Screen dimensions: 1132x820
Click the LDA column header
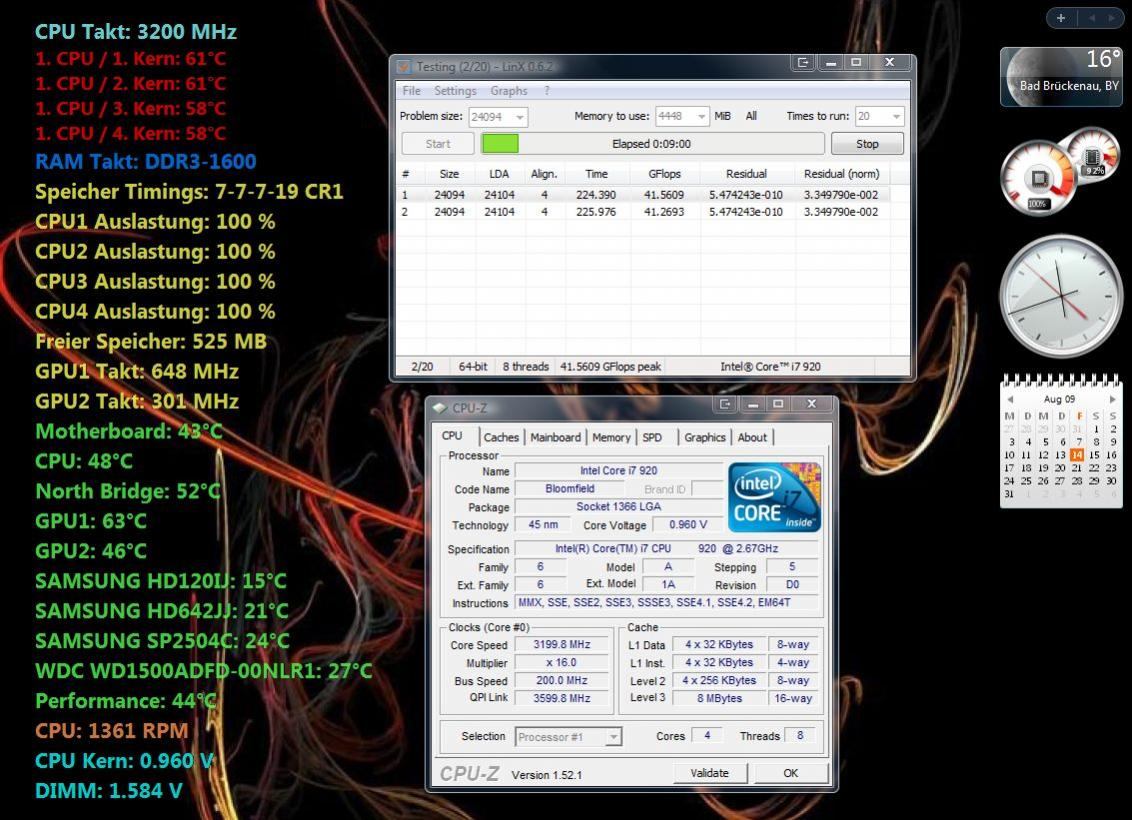[499, 174]
